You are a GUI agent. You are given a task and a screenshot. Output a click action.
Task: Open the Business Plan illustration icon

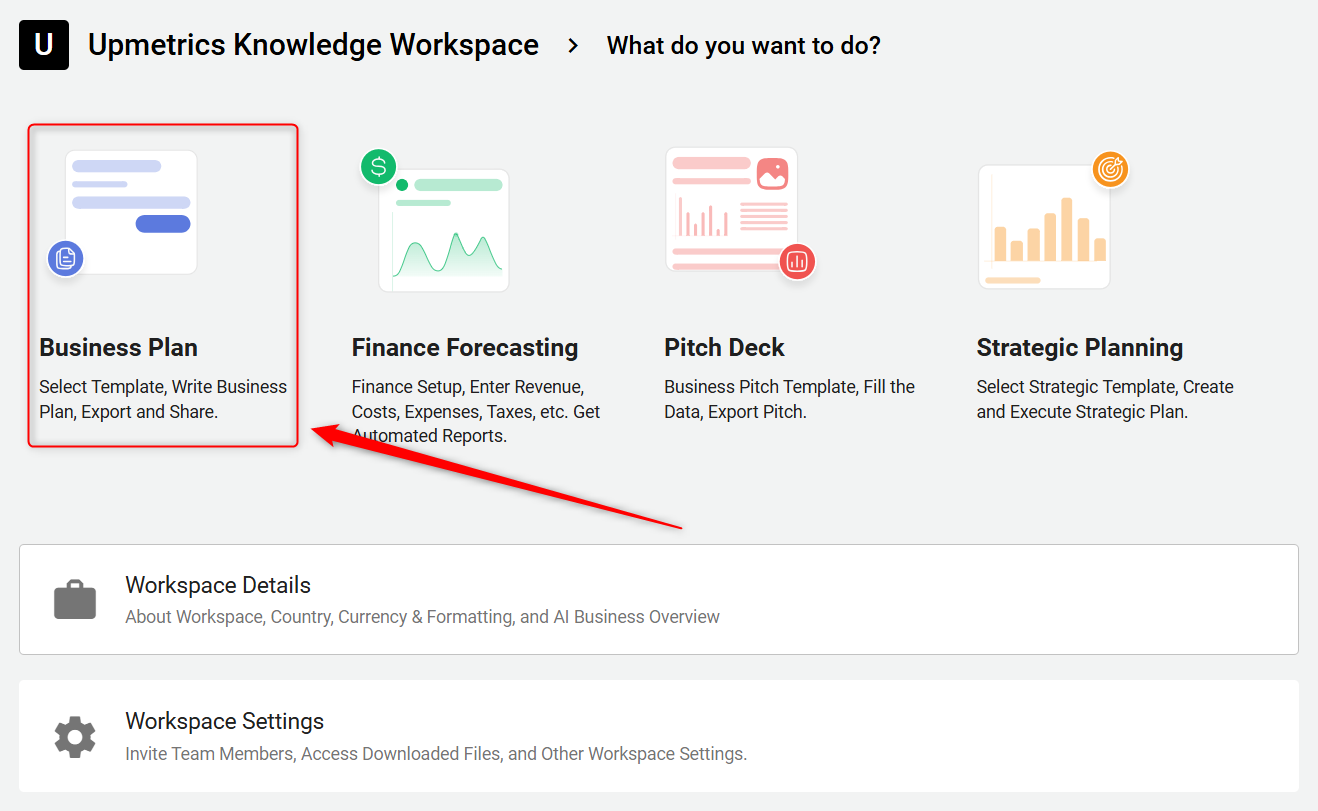[123, 213]
